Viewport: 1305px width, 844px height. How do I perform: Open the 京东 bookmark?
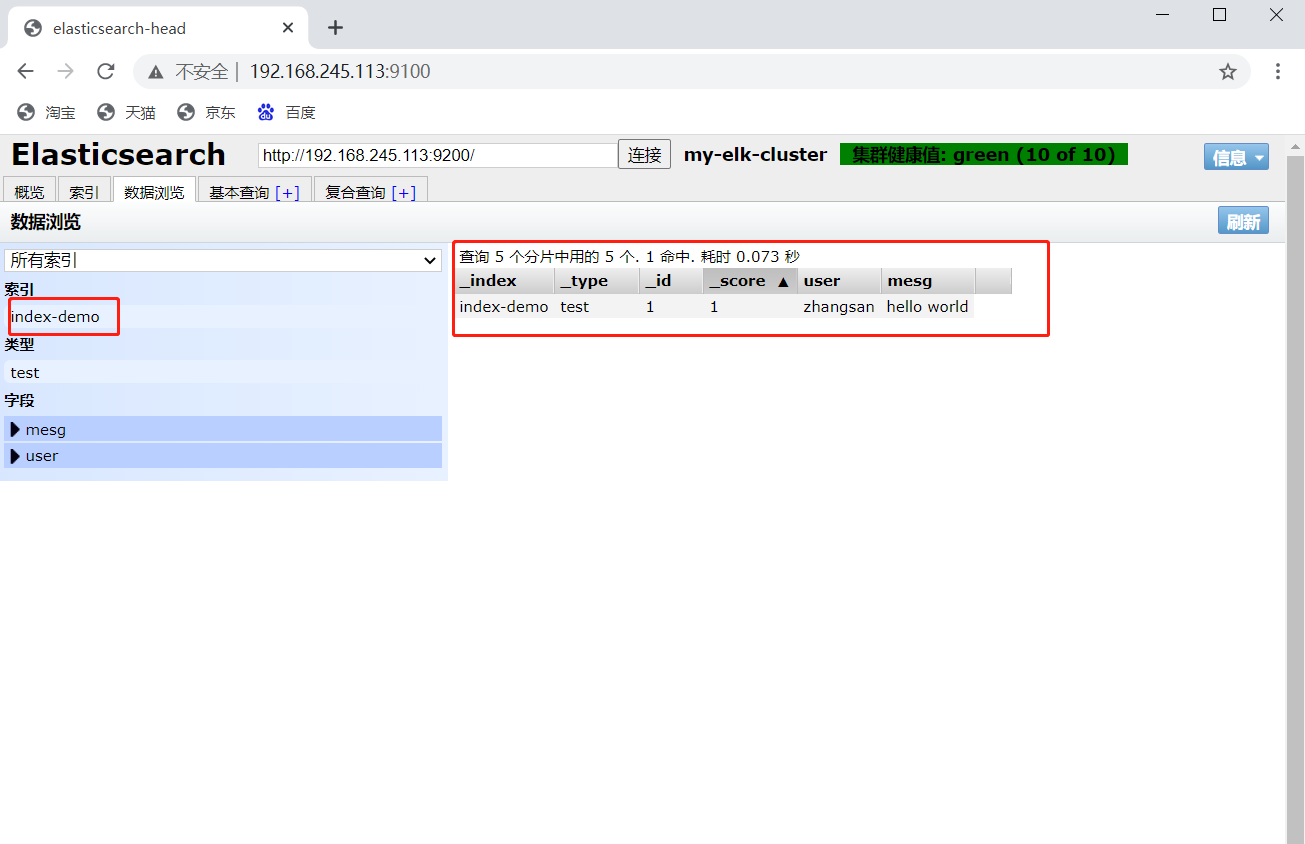tap(206, 112)
